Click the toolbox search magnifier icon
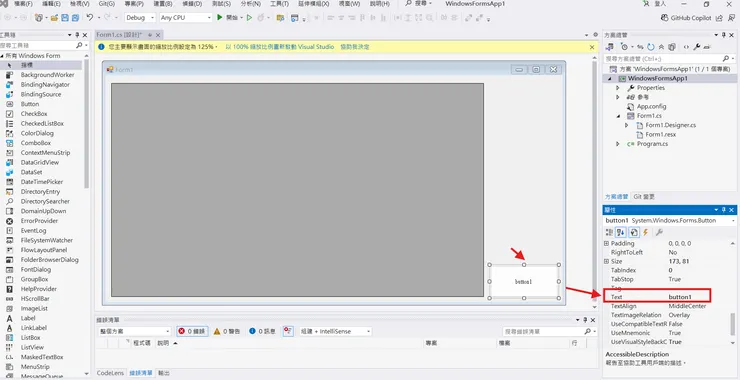740x380 pixels. tap(79, 45)
